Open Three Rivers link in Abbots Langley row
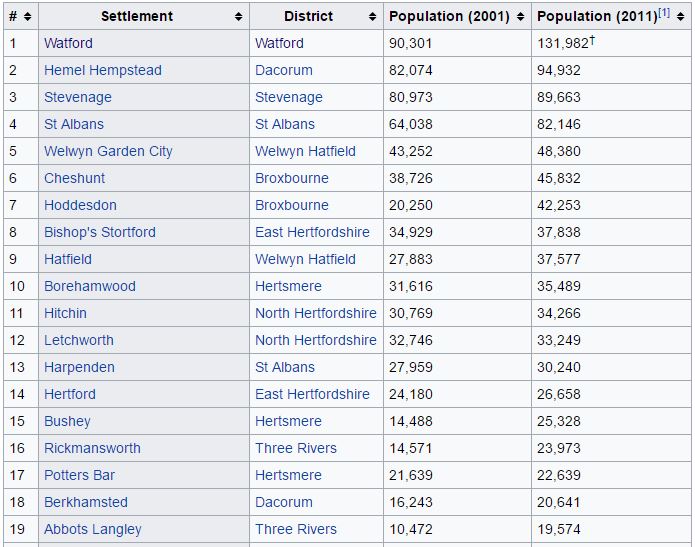Screen dimensions: 695x547 (295, 529)
